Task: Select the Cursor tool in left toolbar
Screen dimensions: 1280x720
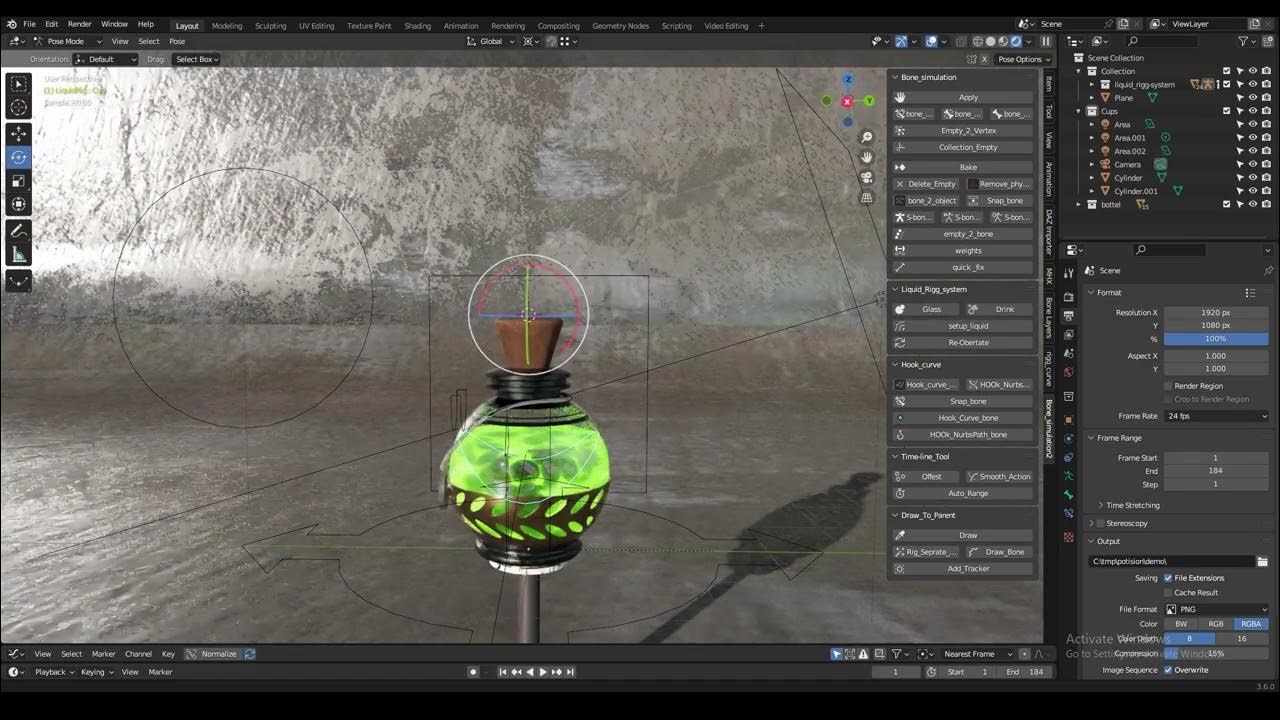Action: pyautogui.click(x=18, y=107)
